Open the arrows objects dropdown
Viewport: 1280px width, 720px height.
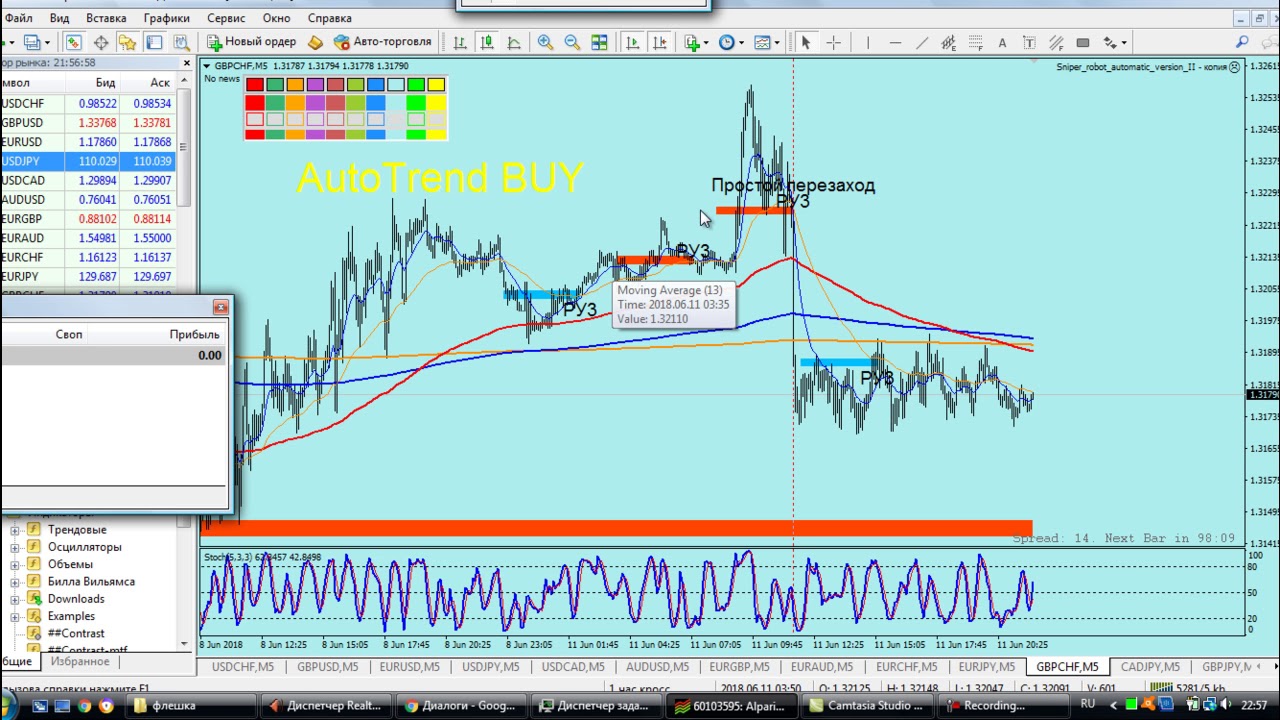[1115, 42]
